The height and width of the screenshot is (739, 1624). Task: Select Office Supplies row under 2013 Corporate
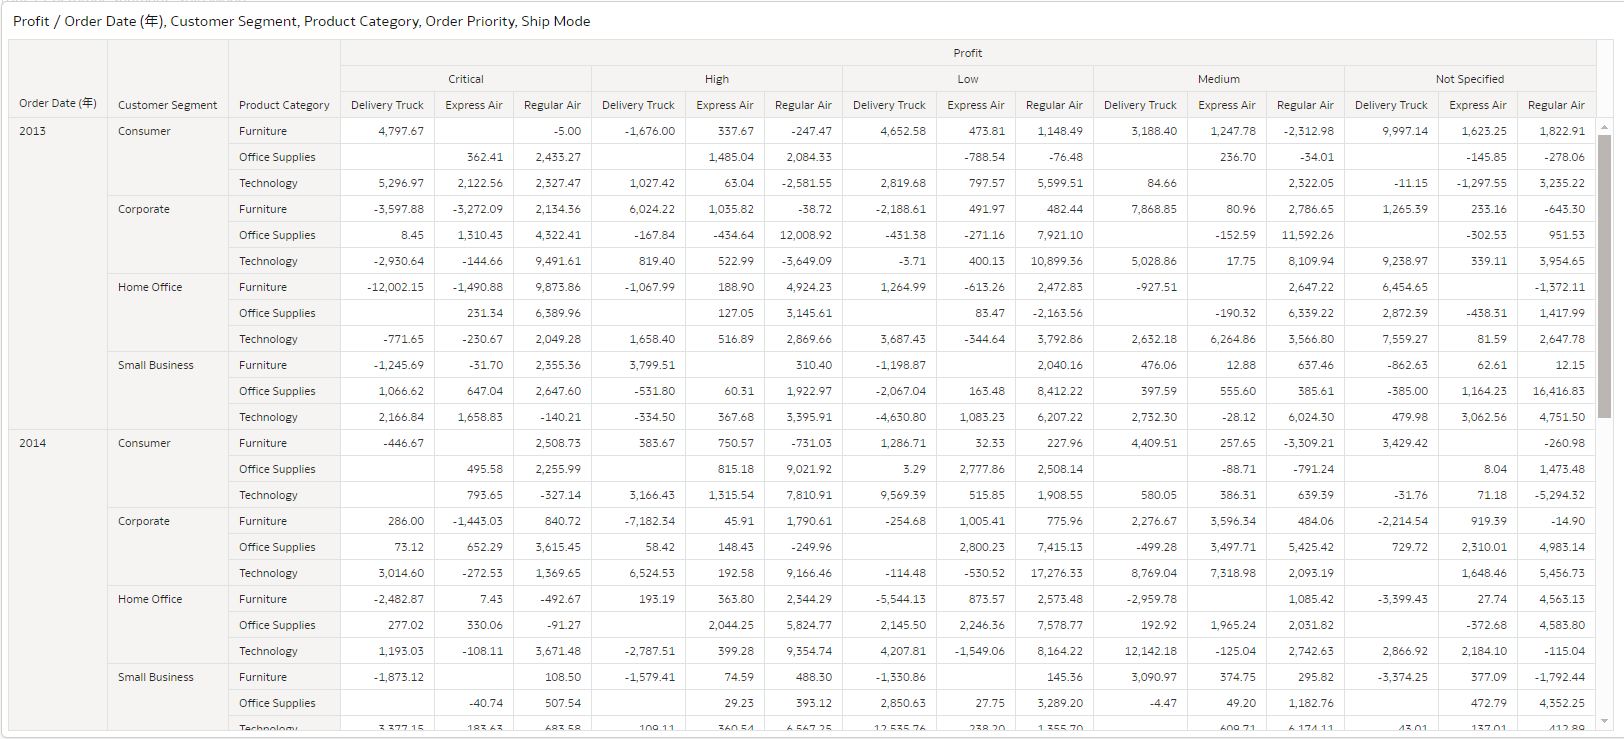284,235
